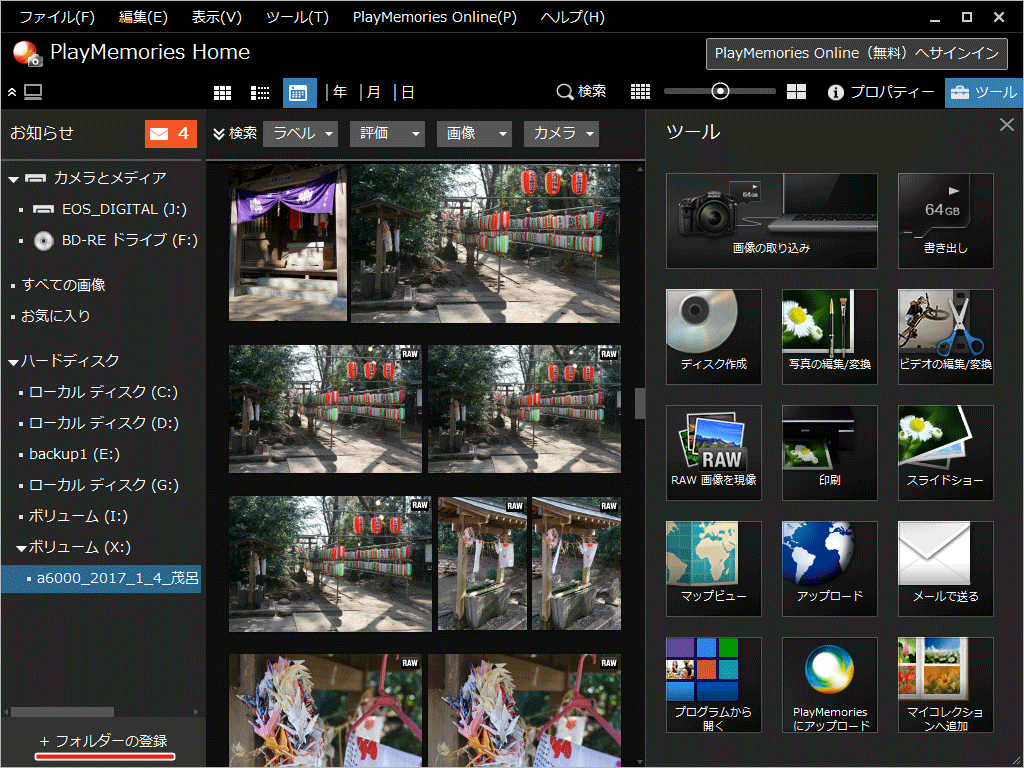Open the ラベル filter dropdown
1024x768 pixels.
[x=300, y=133]
